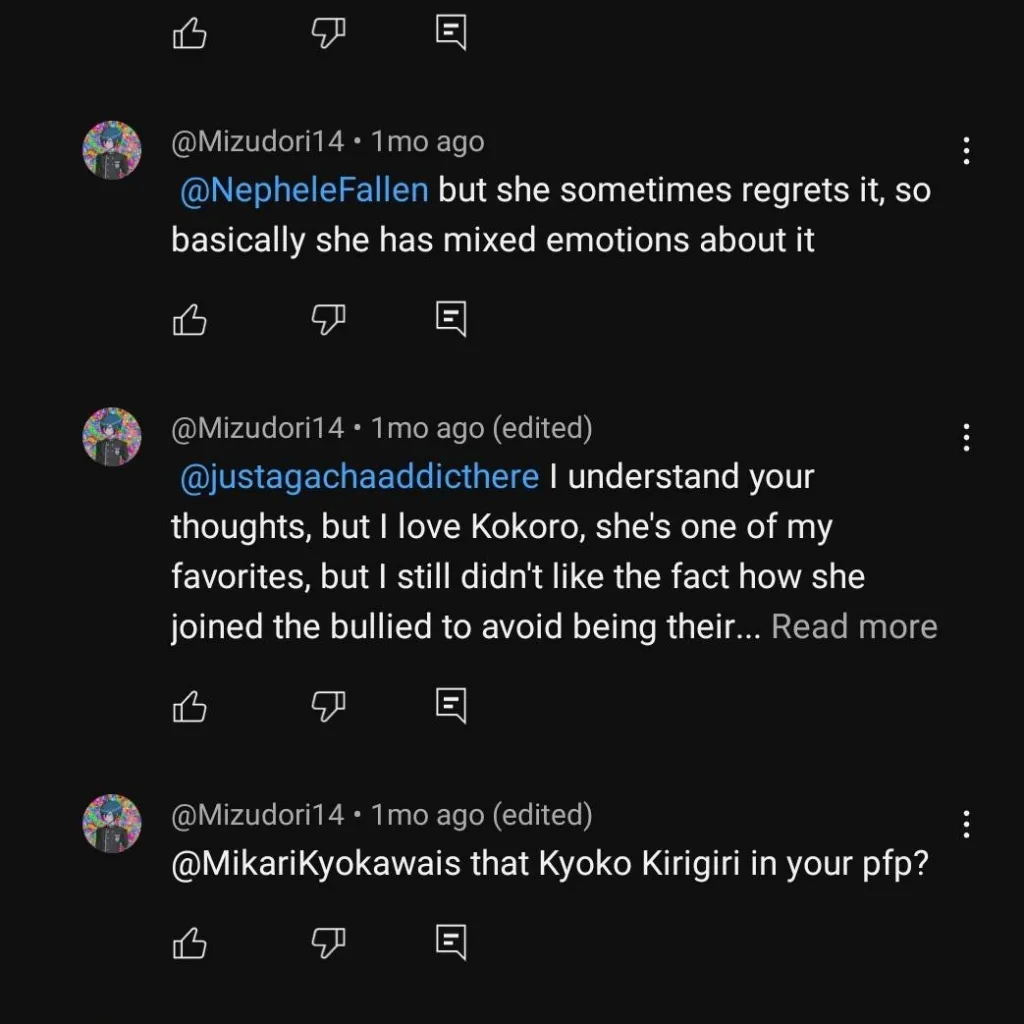
Task: Like the Kyoko Kirigiri pfp comment
Action: [x=190, y=942]
